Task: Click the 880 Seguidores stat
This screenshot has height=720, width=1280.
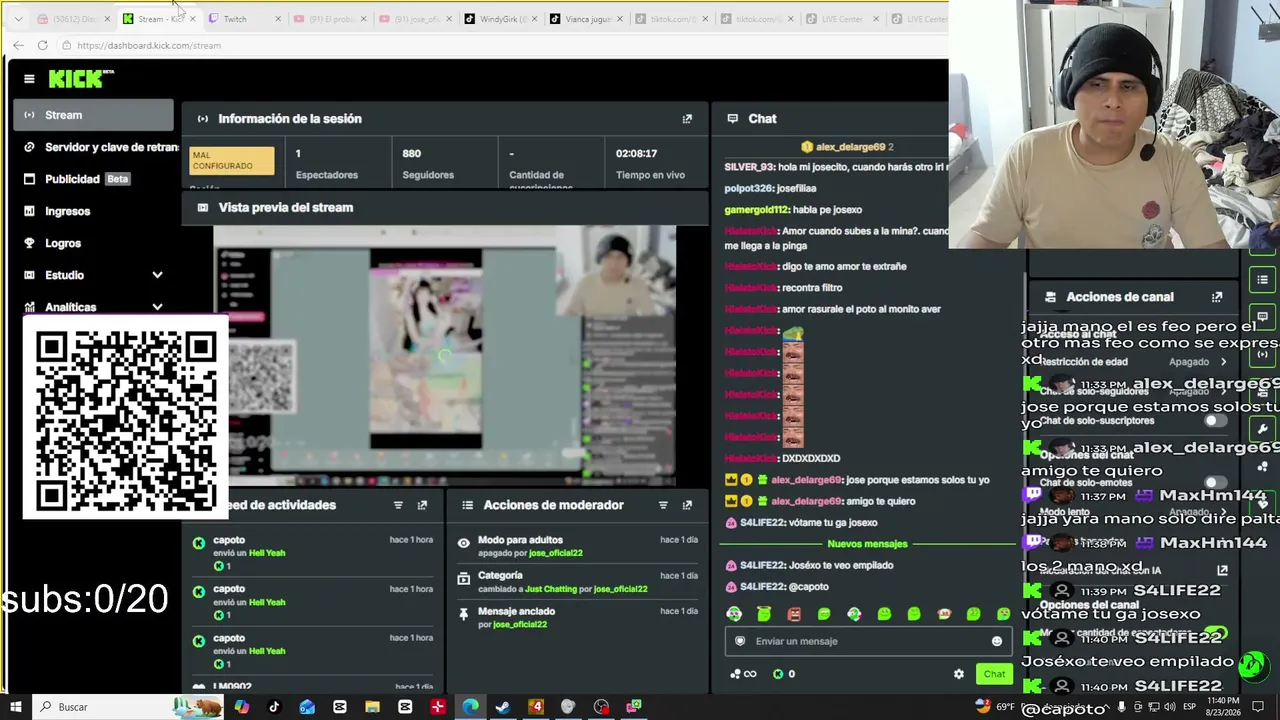Action: (428, 164)
